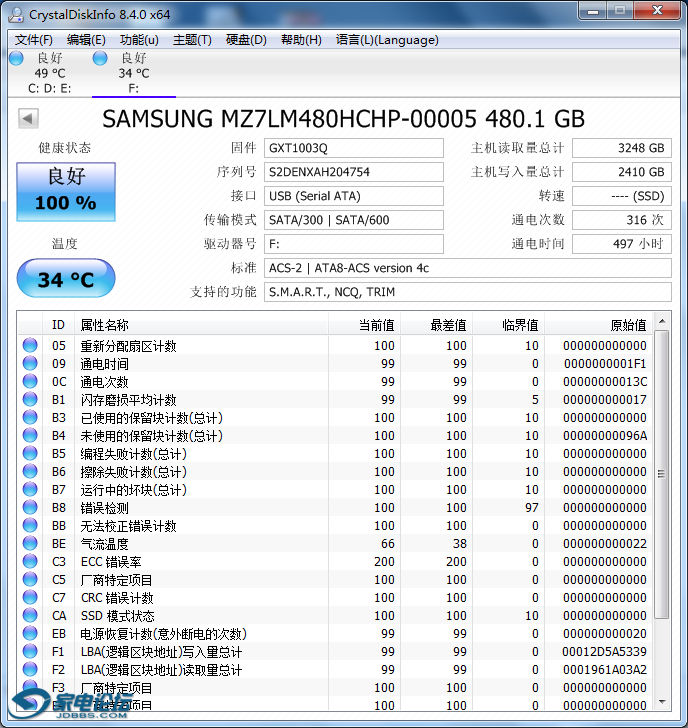This screenshot has height=728, width=688.
Task: Switch to the 34 °C F: disk tab
Action: coord(134,73)
